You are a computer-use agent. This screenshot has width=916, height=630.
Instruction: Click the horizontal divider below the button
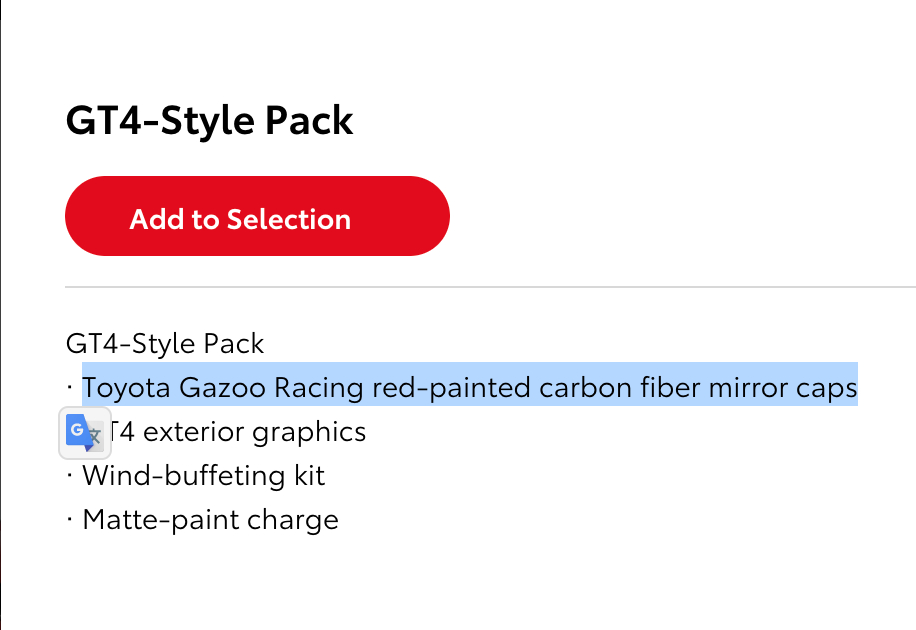(490, 287)
